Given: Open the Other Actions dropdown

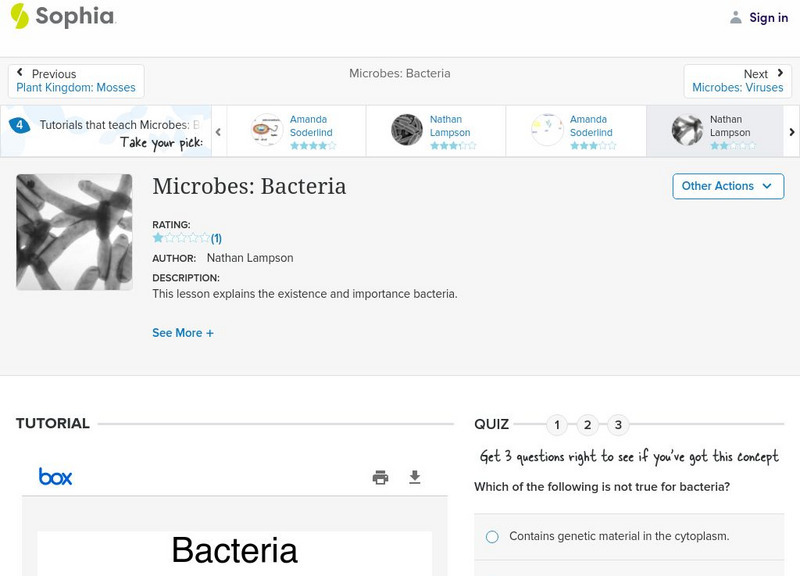Looking at the screenshot, I should pos(727,186).
